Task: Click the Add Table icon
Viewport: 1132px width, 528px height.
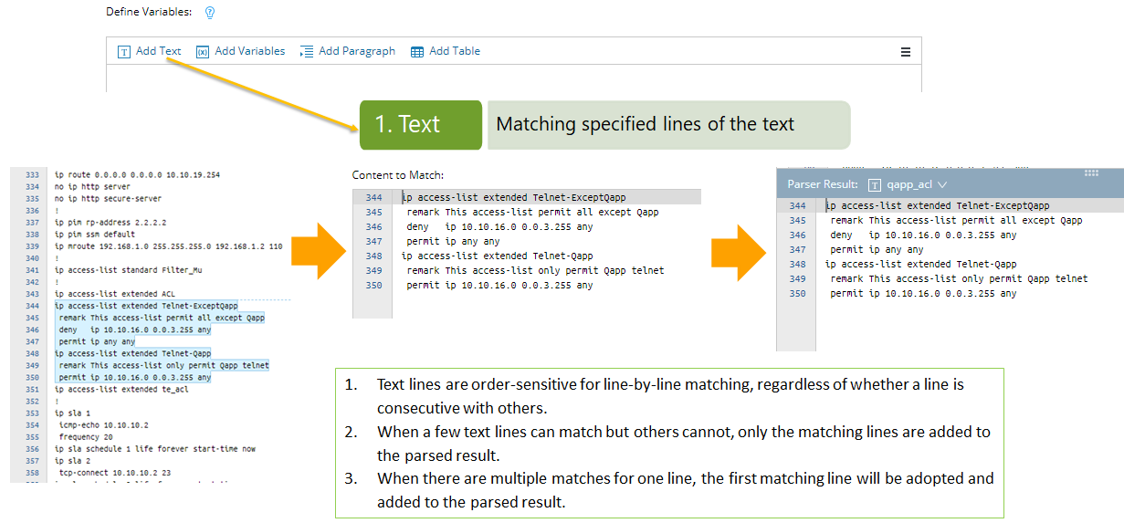Action: click(x=417, y=52)
